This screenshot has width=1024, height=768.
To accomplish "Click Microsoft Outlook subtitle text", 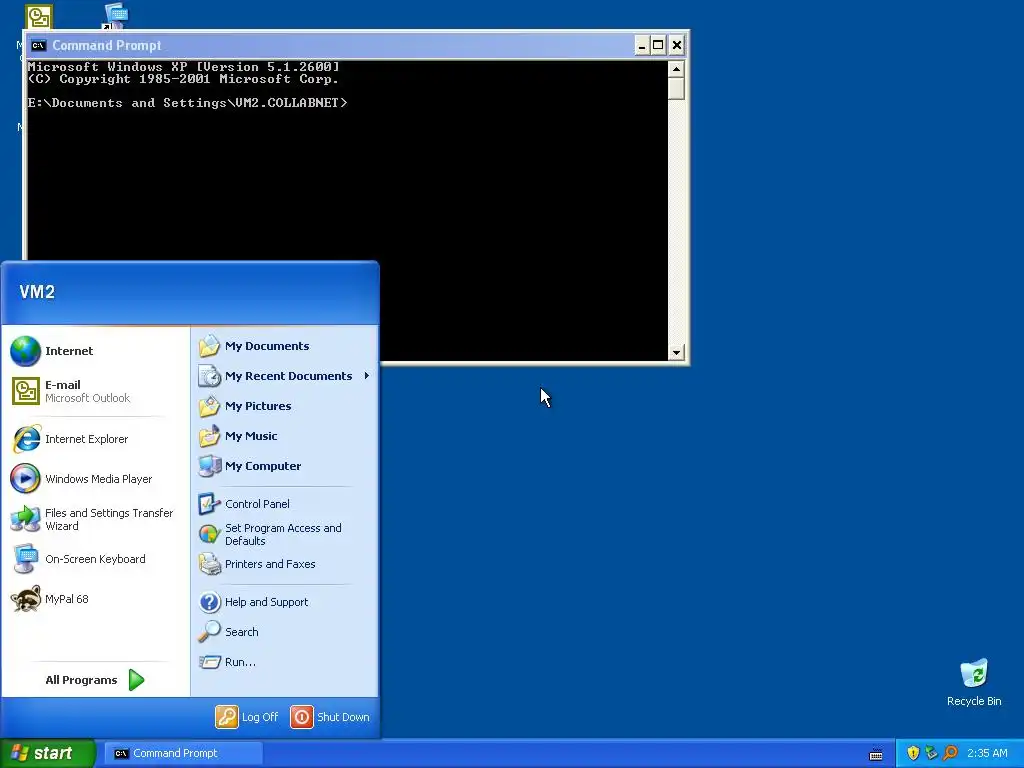I will [x=88, y=398].
